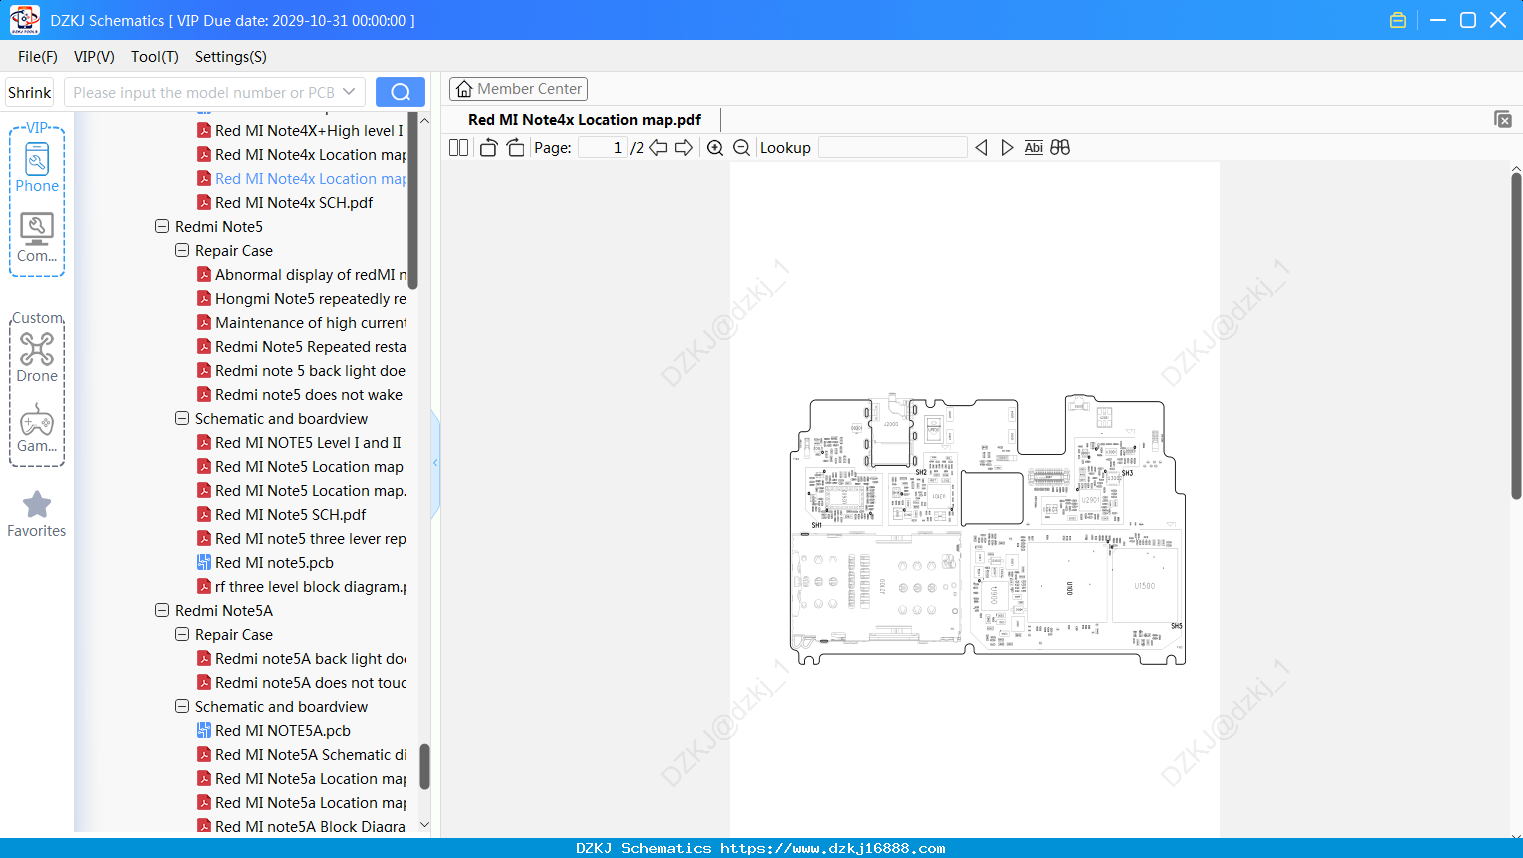Find next lookup result triangle
1523x858 pixels.
1007,148
